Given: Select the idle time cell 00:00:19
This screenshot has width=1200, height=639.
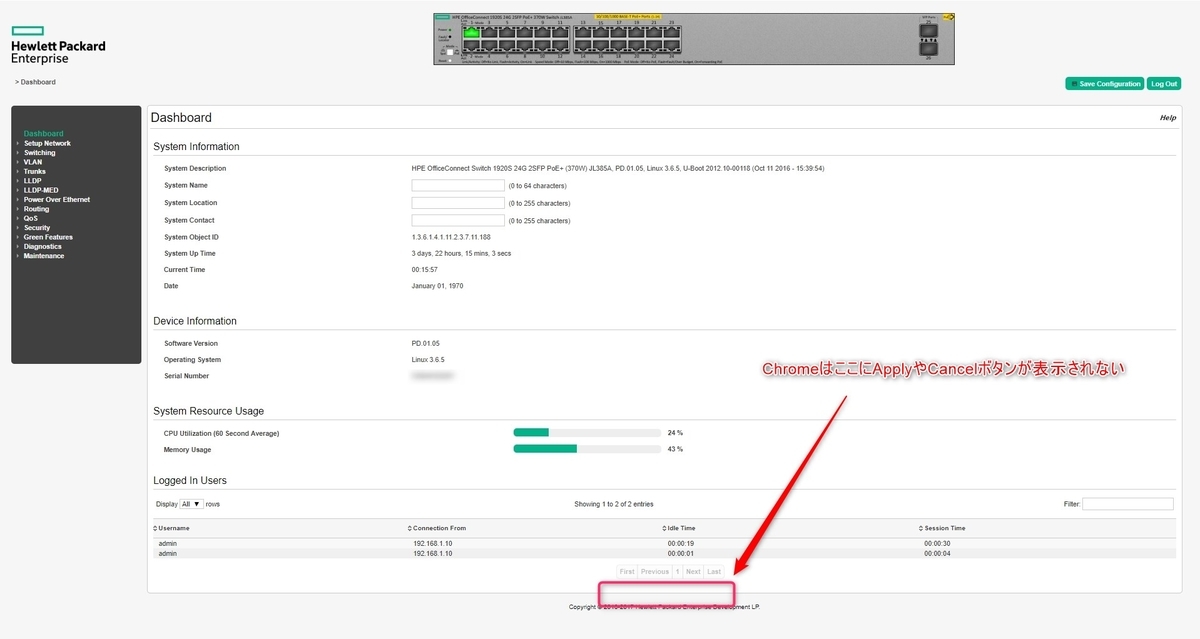Looking at the screenshot, I should tap(681, 544).
